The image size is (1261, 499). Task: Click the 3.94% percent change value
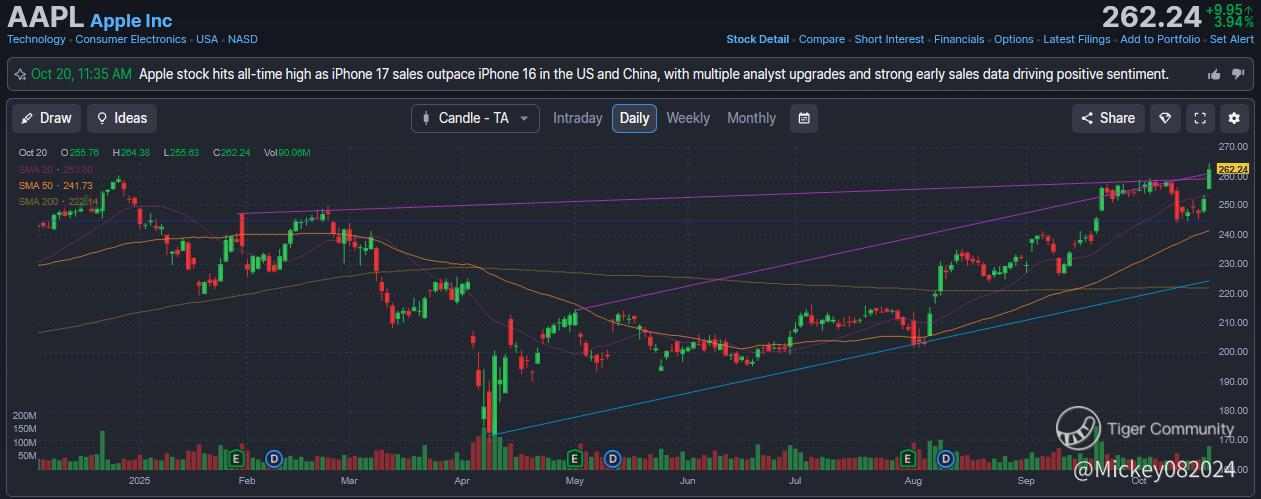(x=1233, y=21)
